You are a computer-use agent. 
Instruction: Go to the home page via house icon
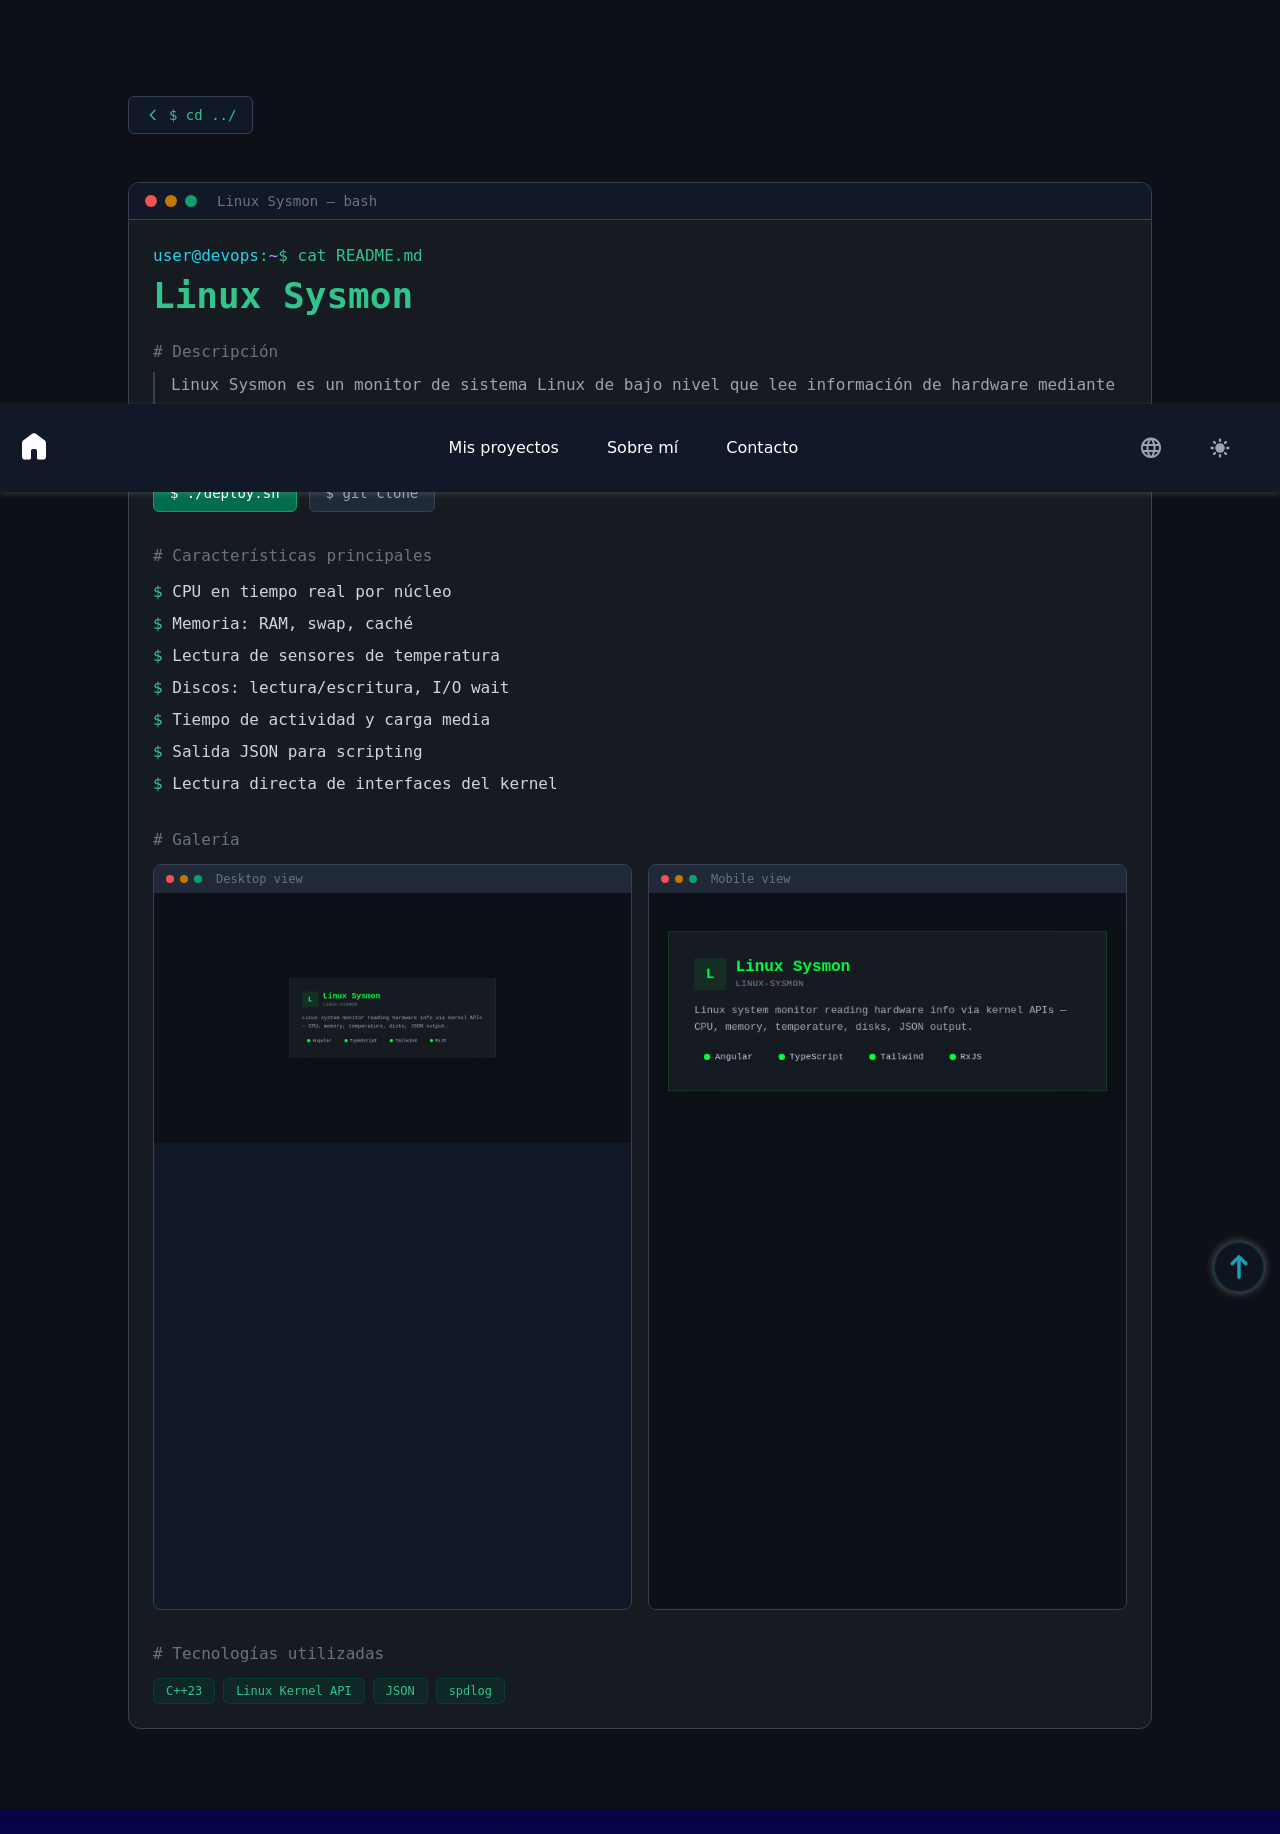[34, 447]
